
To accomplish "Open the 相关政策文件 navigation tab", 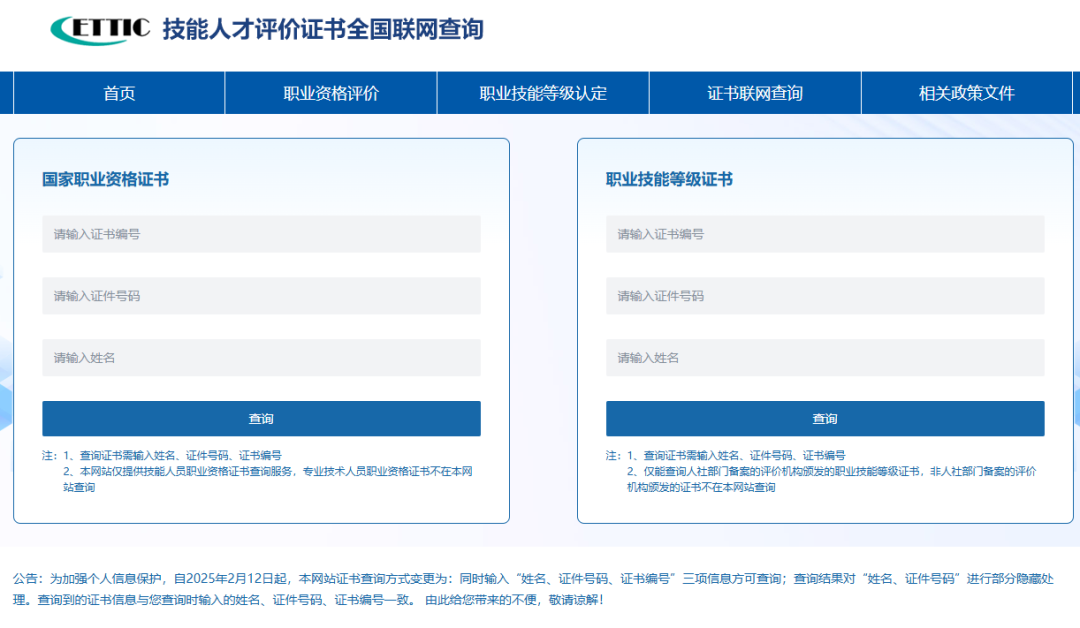I will click(966, 93).
